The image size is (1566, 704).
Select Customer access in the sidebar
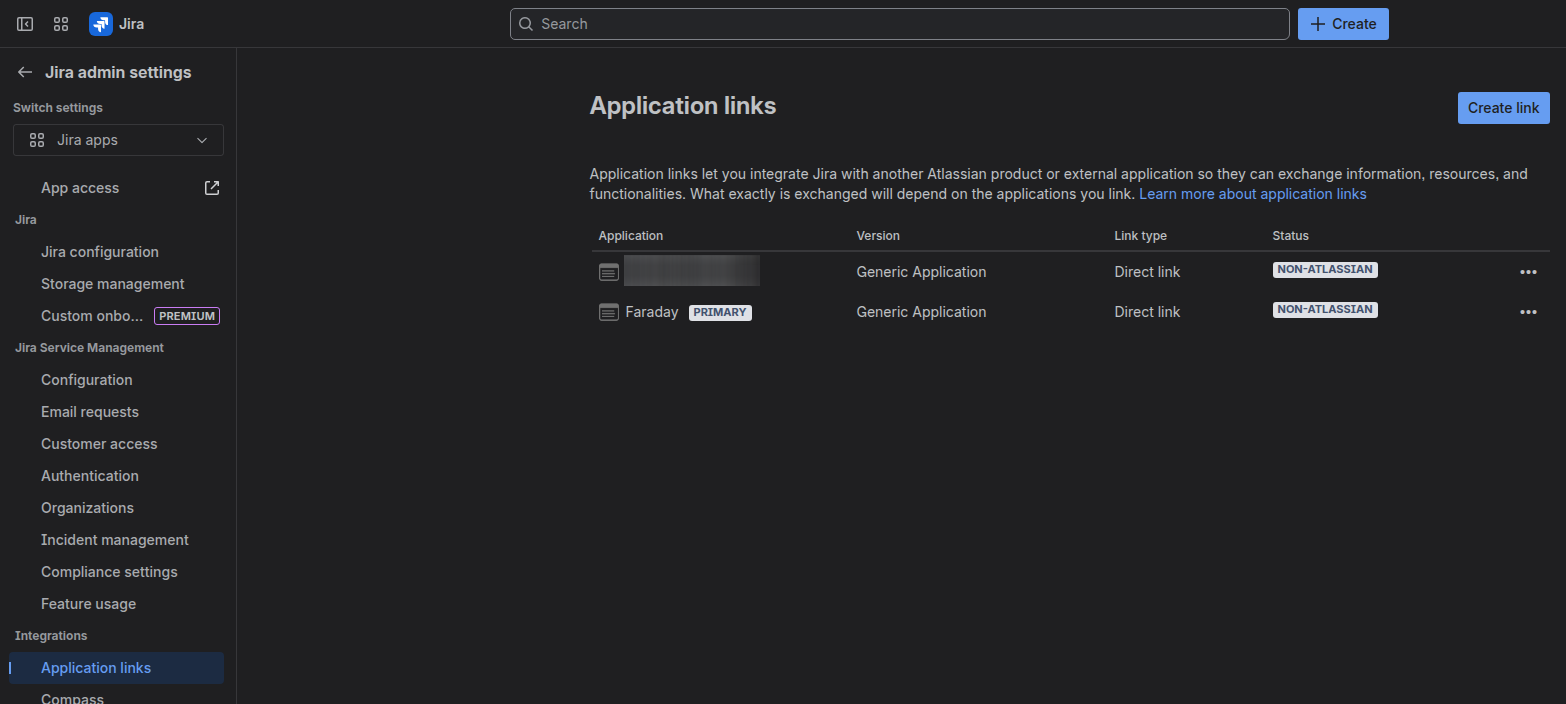pos(99,444)
